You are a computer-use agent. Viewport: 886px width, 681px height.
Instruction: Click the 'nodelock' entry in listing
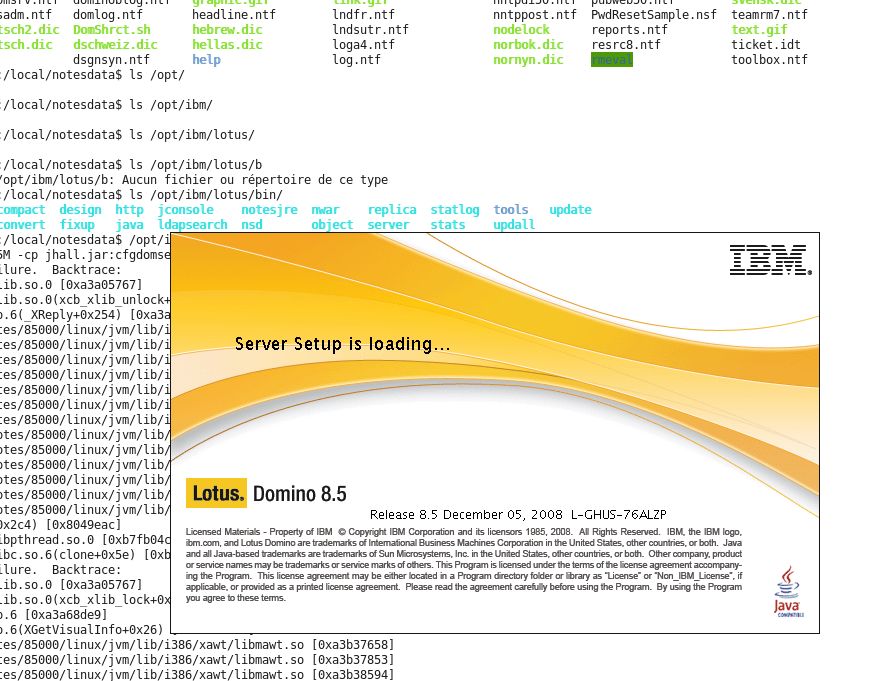coord(521,30)
